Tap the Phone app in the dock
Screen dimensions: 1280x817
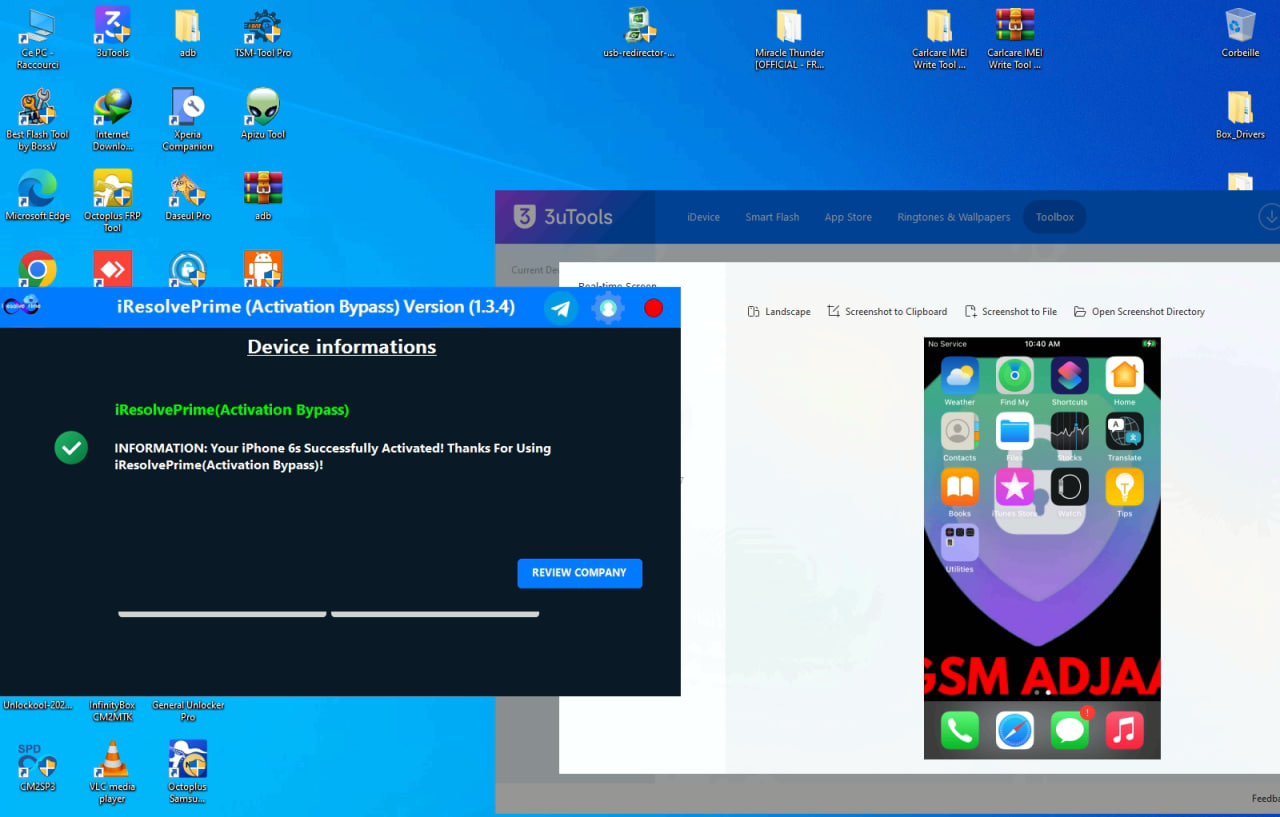tap(959, 731)
